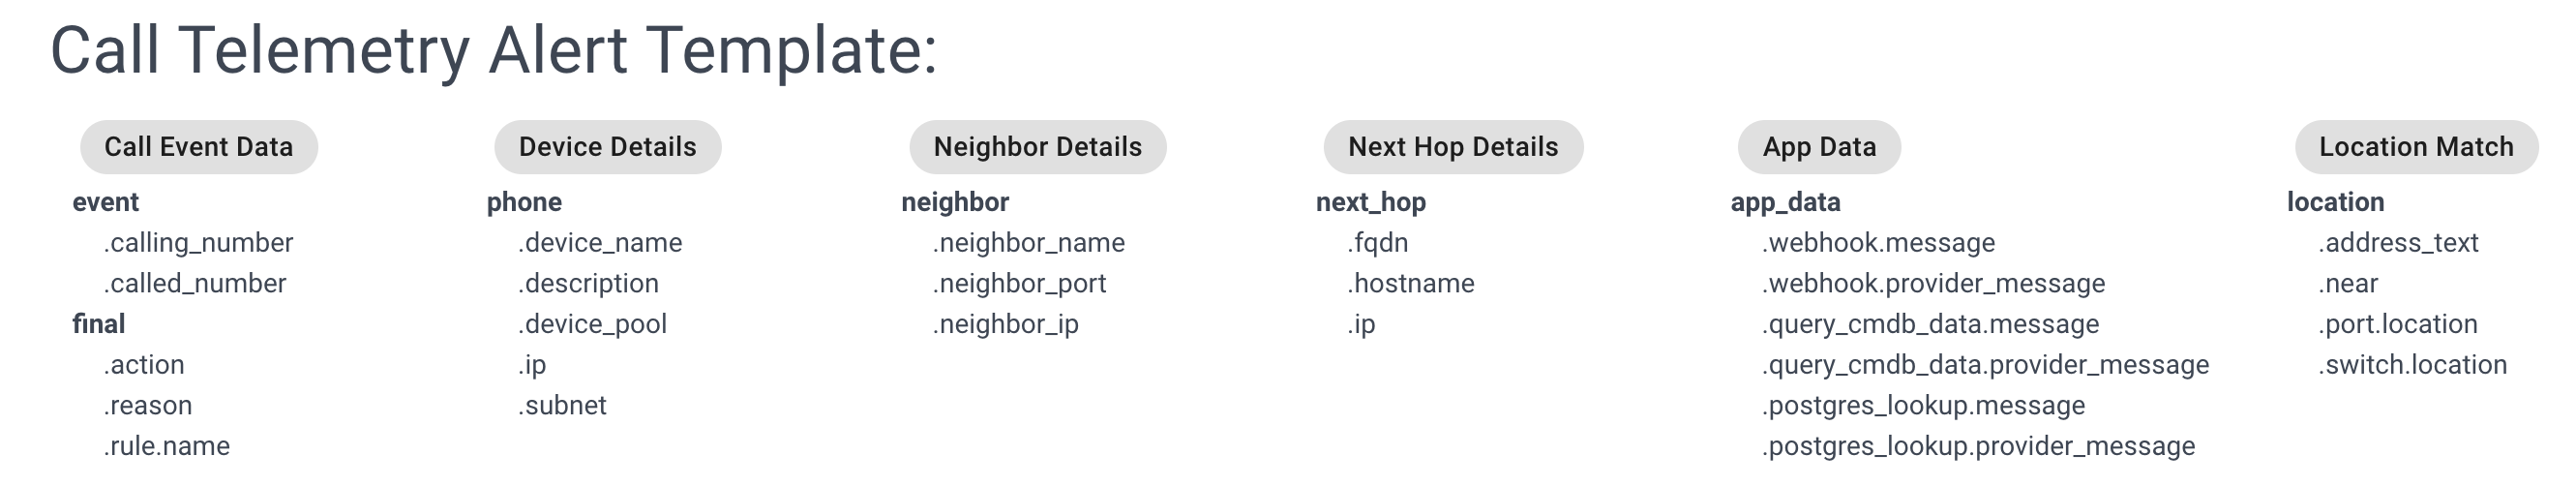Click the .neighbor_port variable
2576x486 pixels.
point(1019,284)
